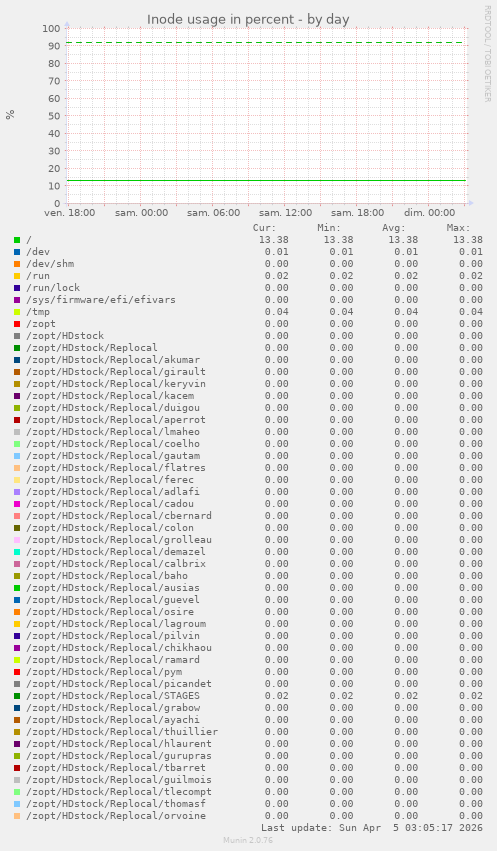Click the /zopt/HDstock/Replocal/ayachi label
Viewport: 497px width, 851px height.
tap(113, 719)
